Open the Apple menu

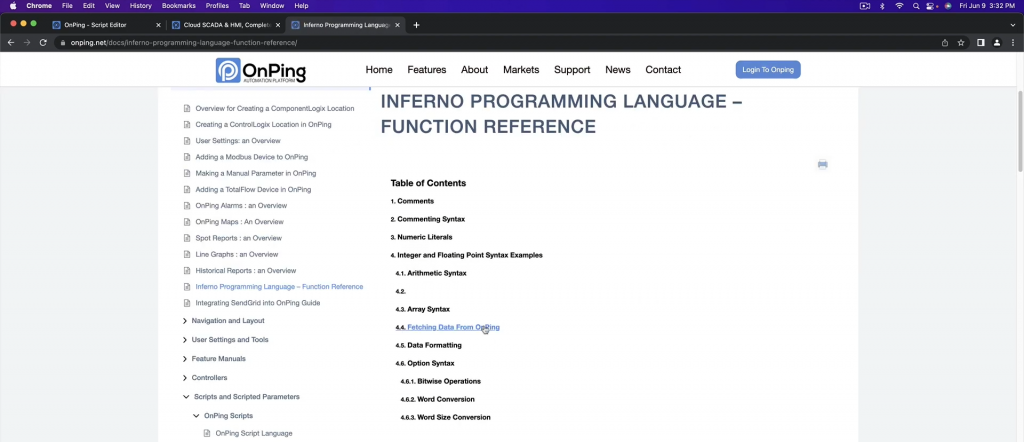tap(12, 6)
